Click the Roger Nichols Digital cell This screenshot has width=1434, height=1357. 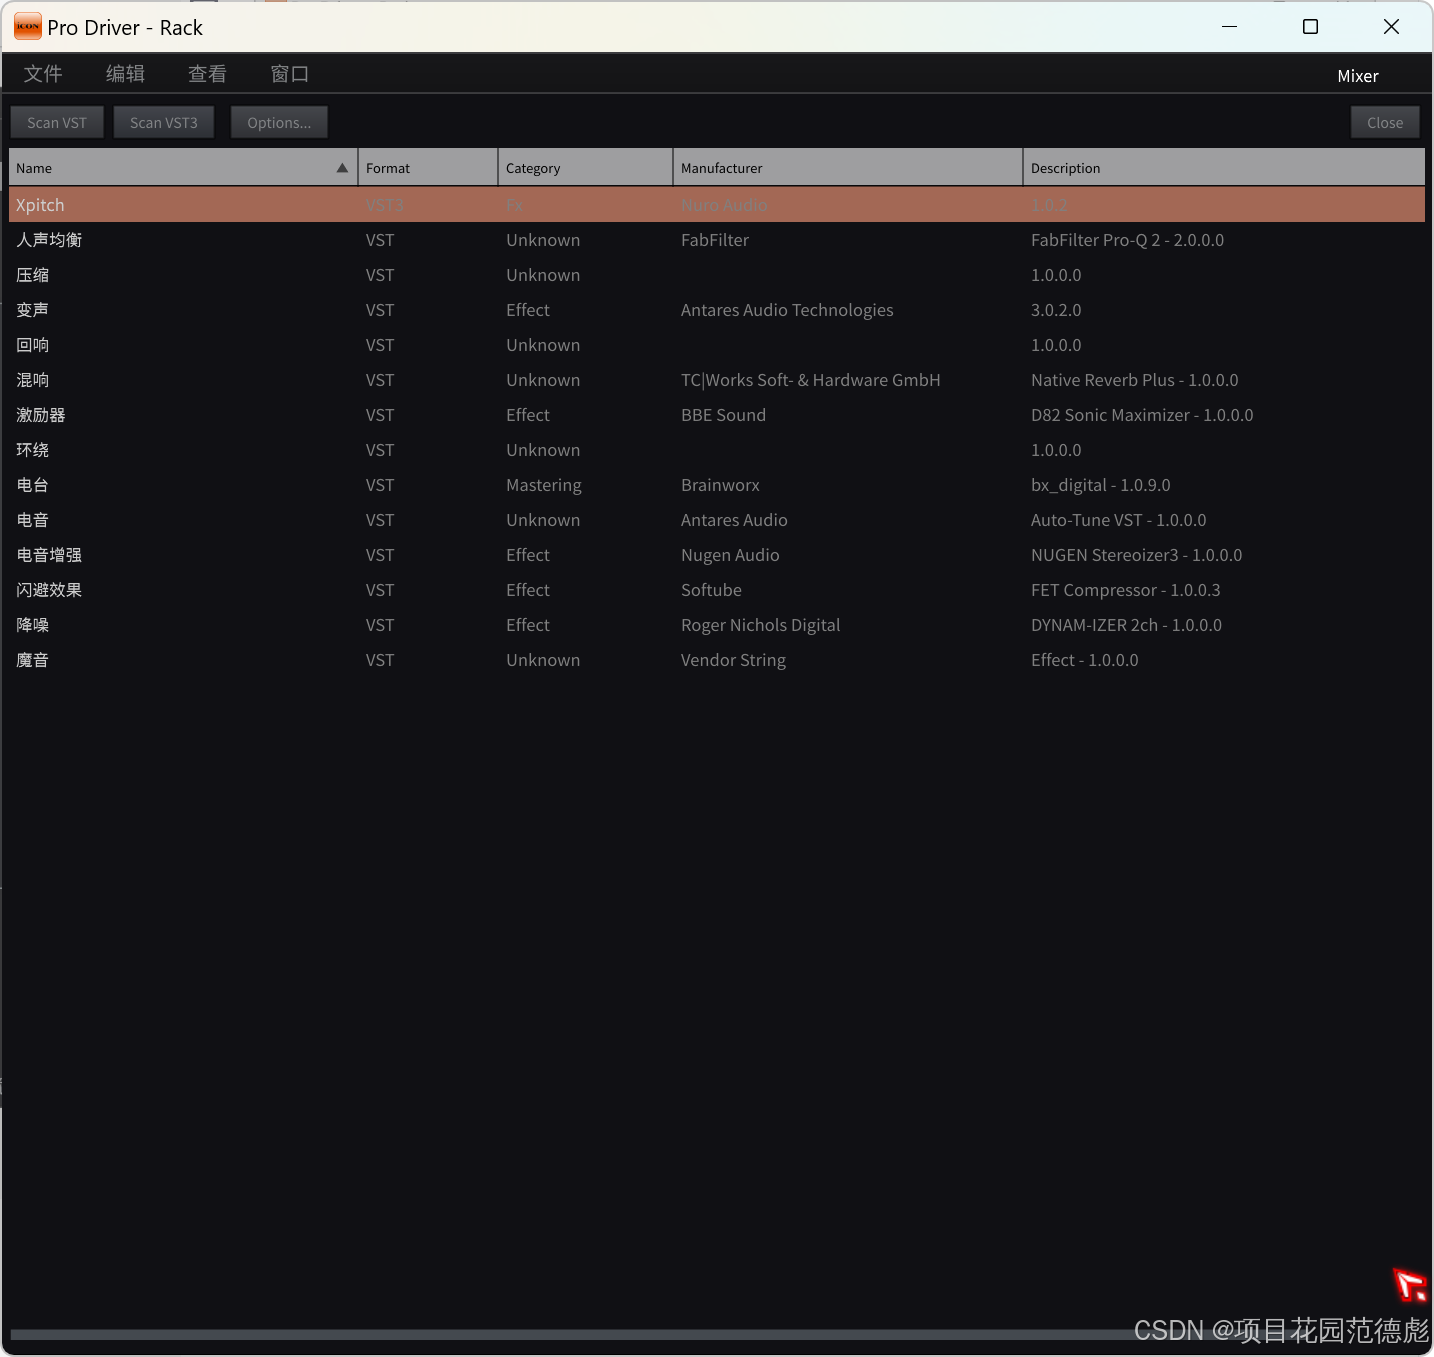coord(760,625)
